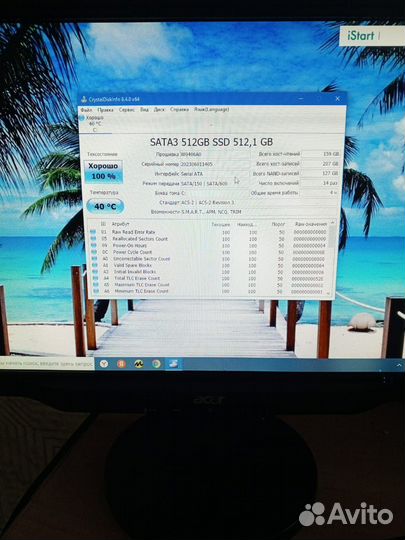Select the drive C: status tab
The width and height of the screenshot is (405, 540).
94,124
